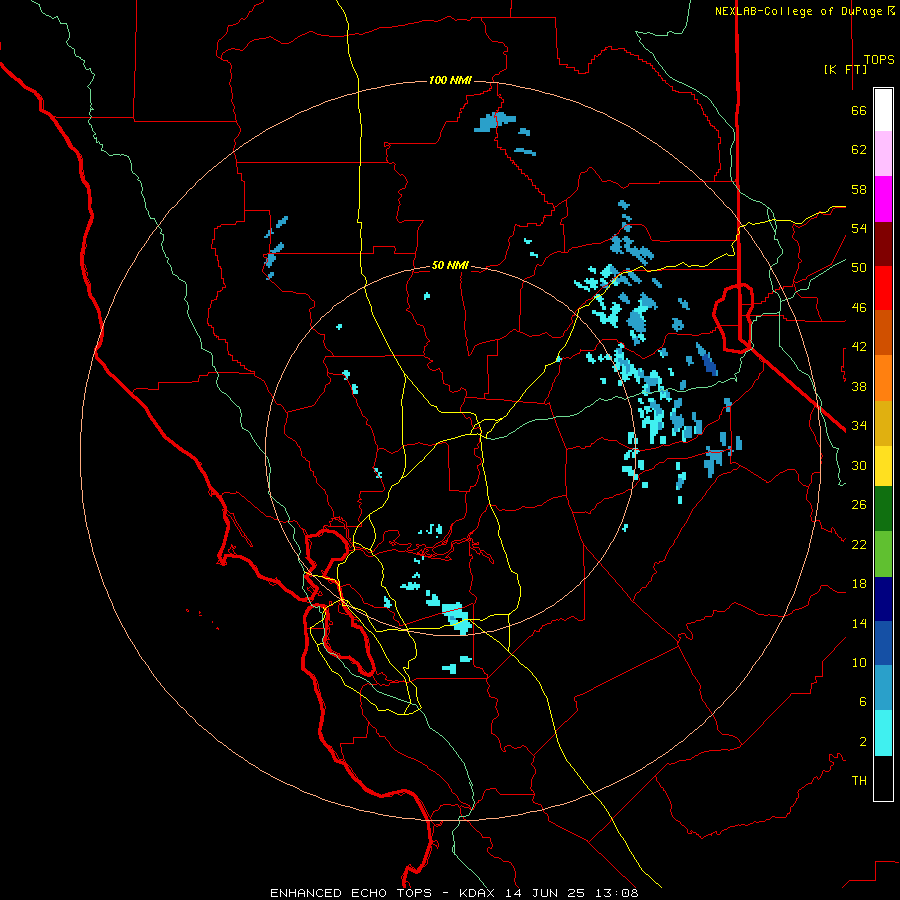Click the 66 legend value label

tap(859, 110)
